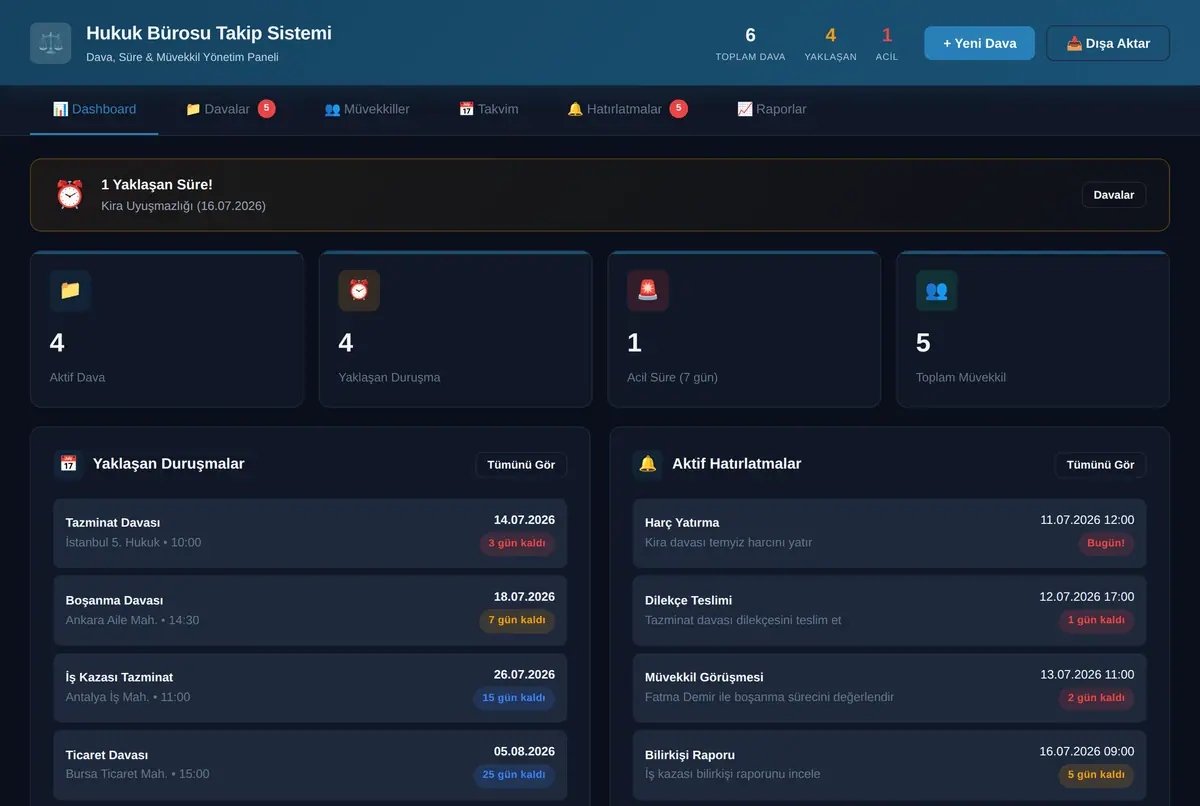Click the Acil counter in header
The width and height of the screenshot is (1200, 806).
point(887,44)
